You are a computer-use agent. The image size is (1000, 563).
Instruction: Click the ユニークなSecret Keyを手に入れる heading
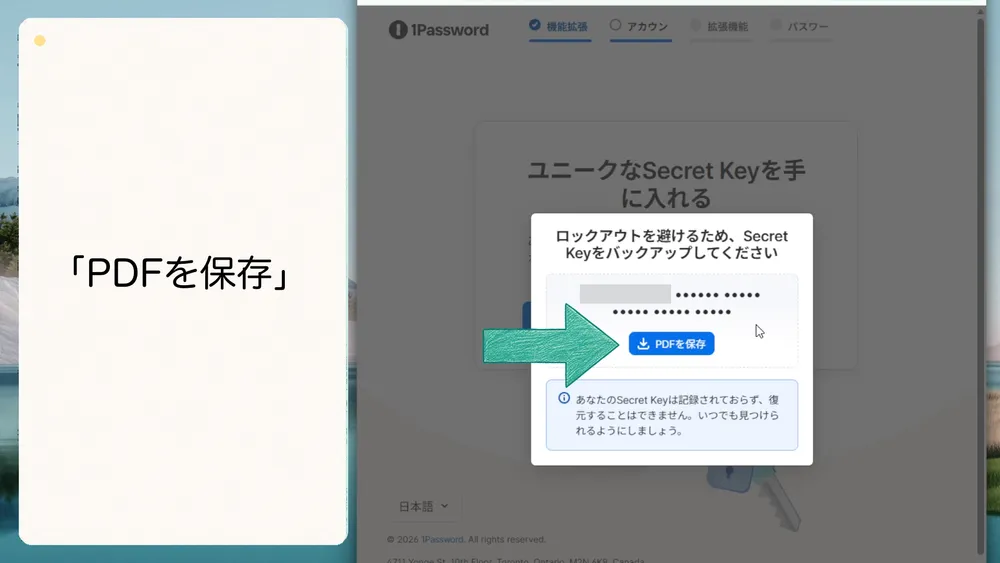click(x=666, y=184)
